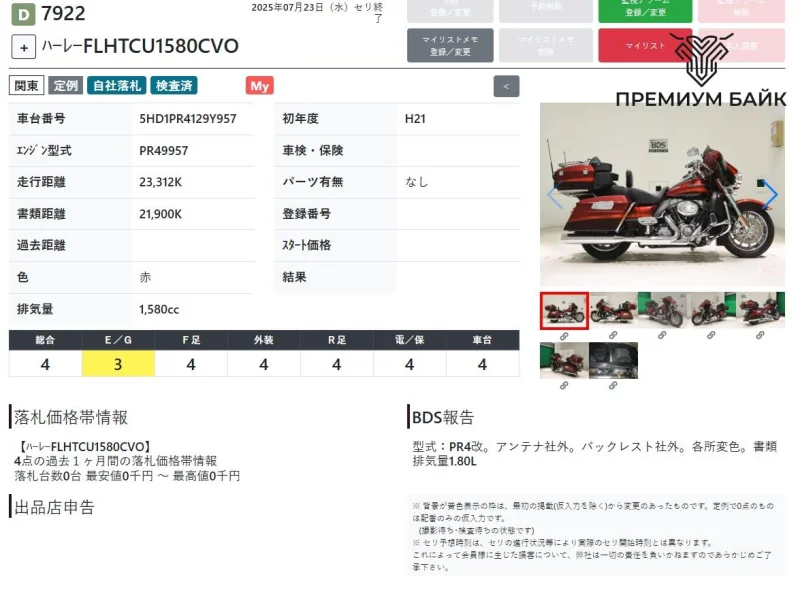Click the green 登録/変更 button
The width and height of the screenshot is (800, 600).
(645, 10)
